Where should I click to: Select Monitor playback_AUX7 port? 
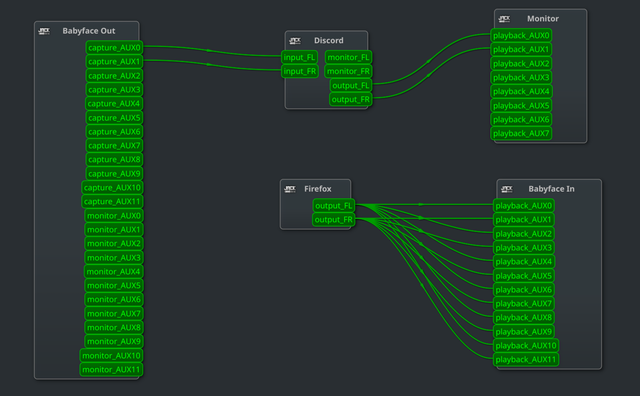pos(521,133)
